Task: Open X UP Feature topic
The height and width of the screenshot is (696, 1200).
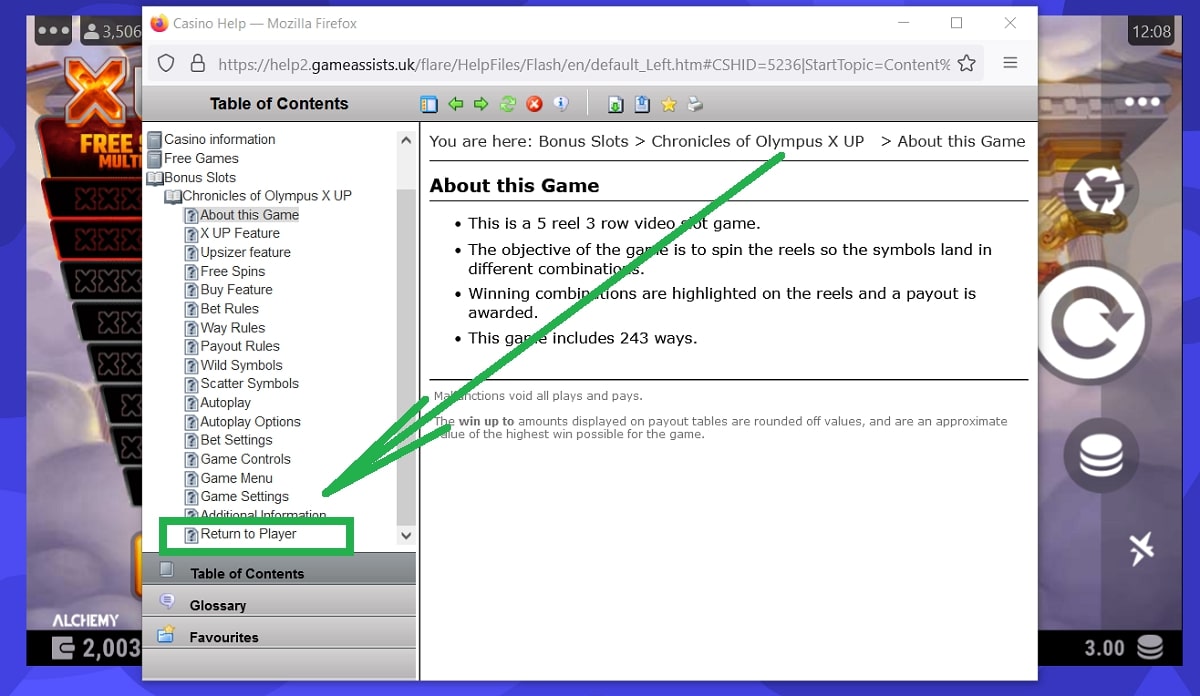Action: click(x=232, y=233)
